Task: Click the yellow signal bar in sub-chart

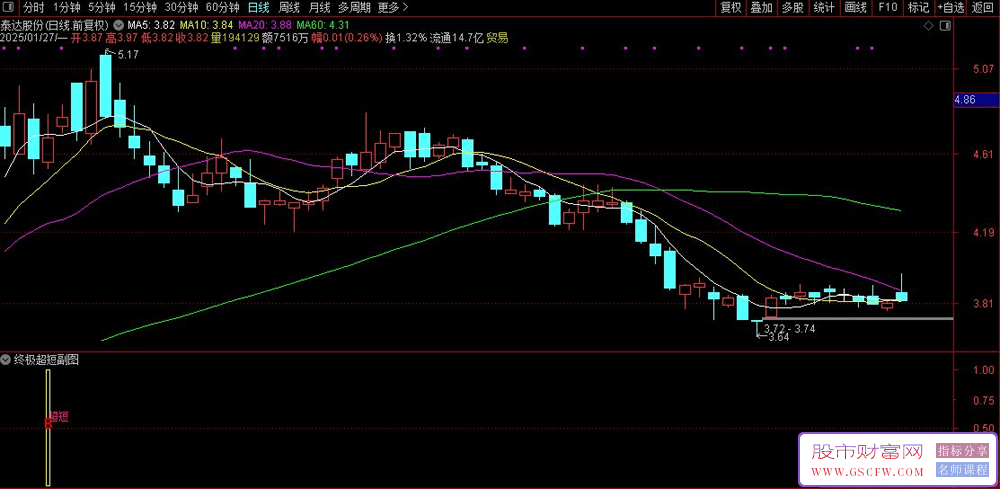Action: (x=47, y=427)
